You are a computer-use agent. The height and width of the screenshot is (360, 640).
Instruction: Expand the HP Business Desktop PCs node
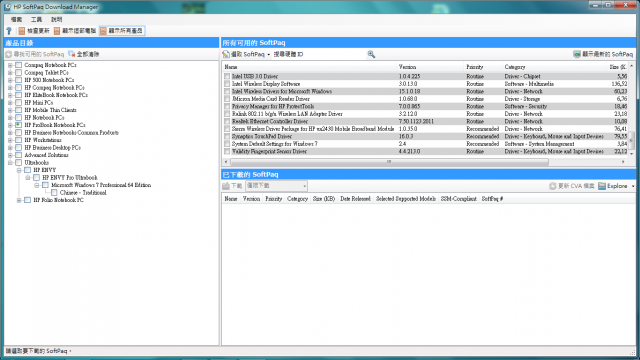(x=10, y=147)
